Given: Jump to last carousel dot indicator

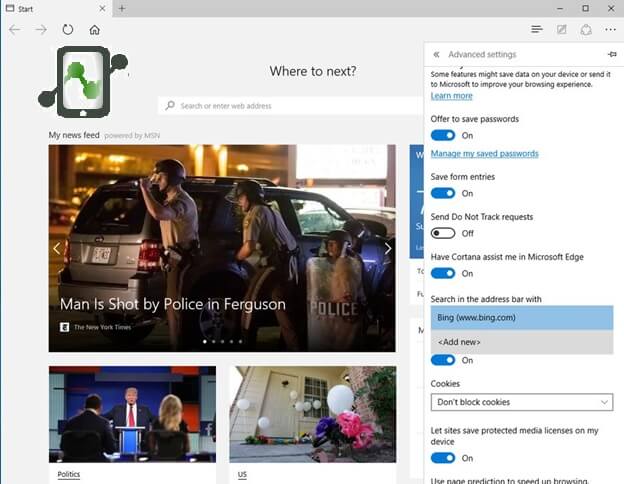Looking at the screenshot, I should [x=240, y=342].
